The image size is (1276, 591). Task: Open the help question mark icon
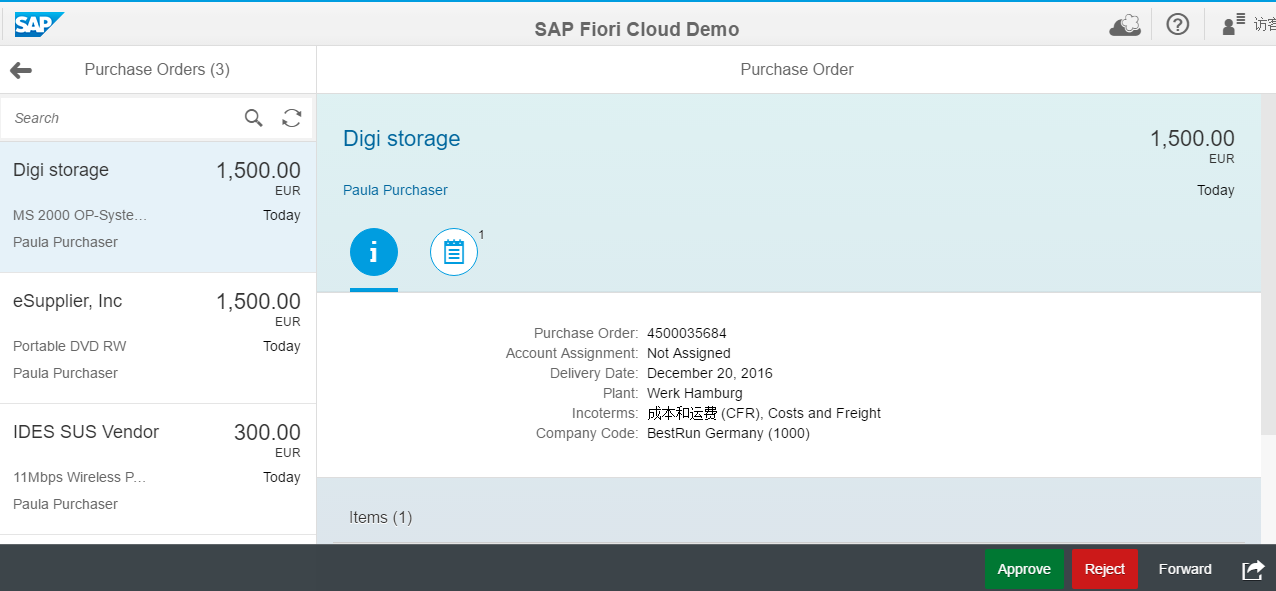(1177, 23)
